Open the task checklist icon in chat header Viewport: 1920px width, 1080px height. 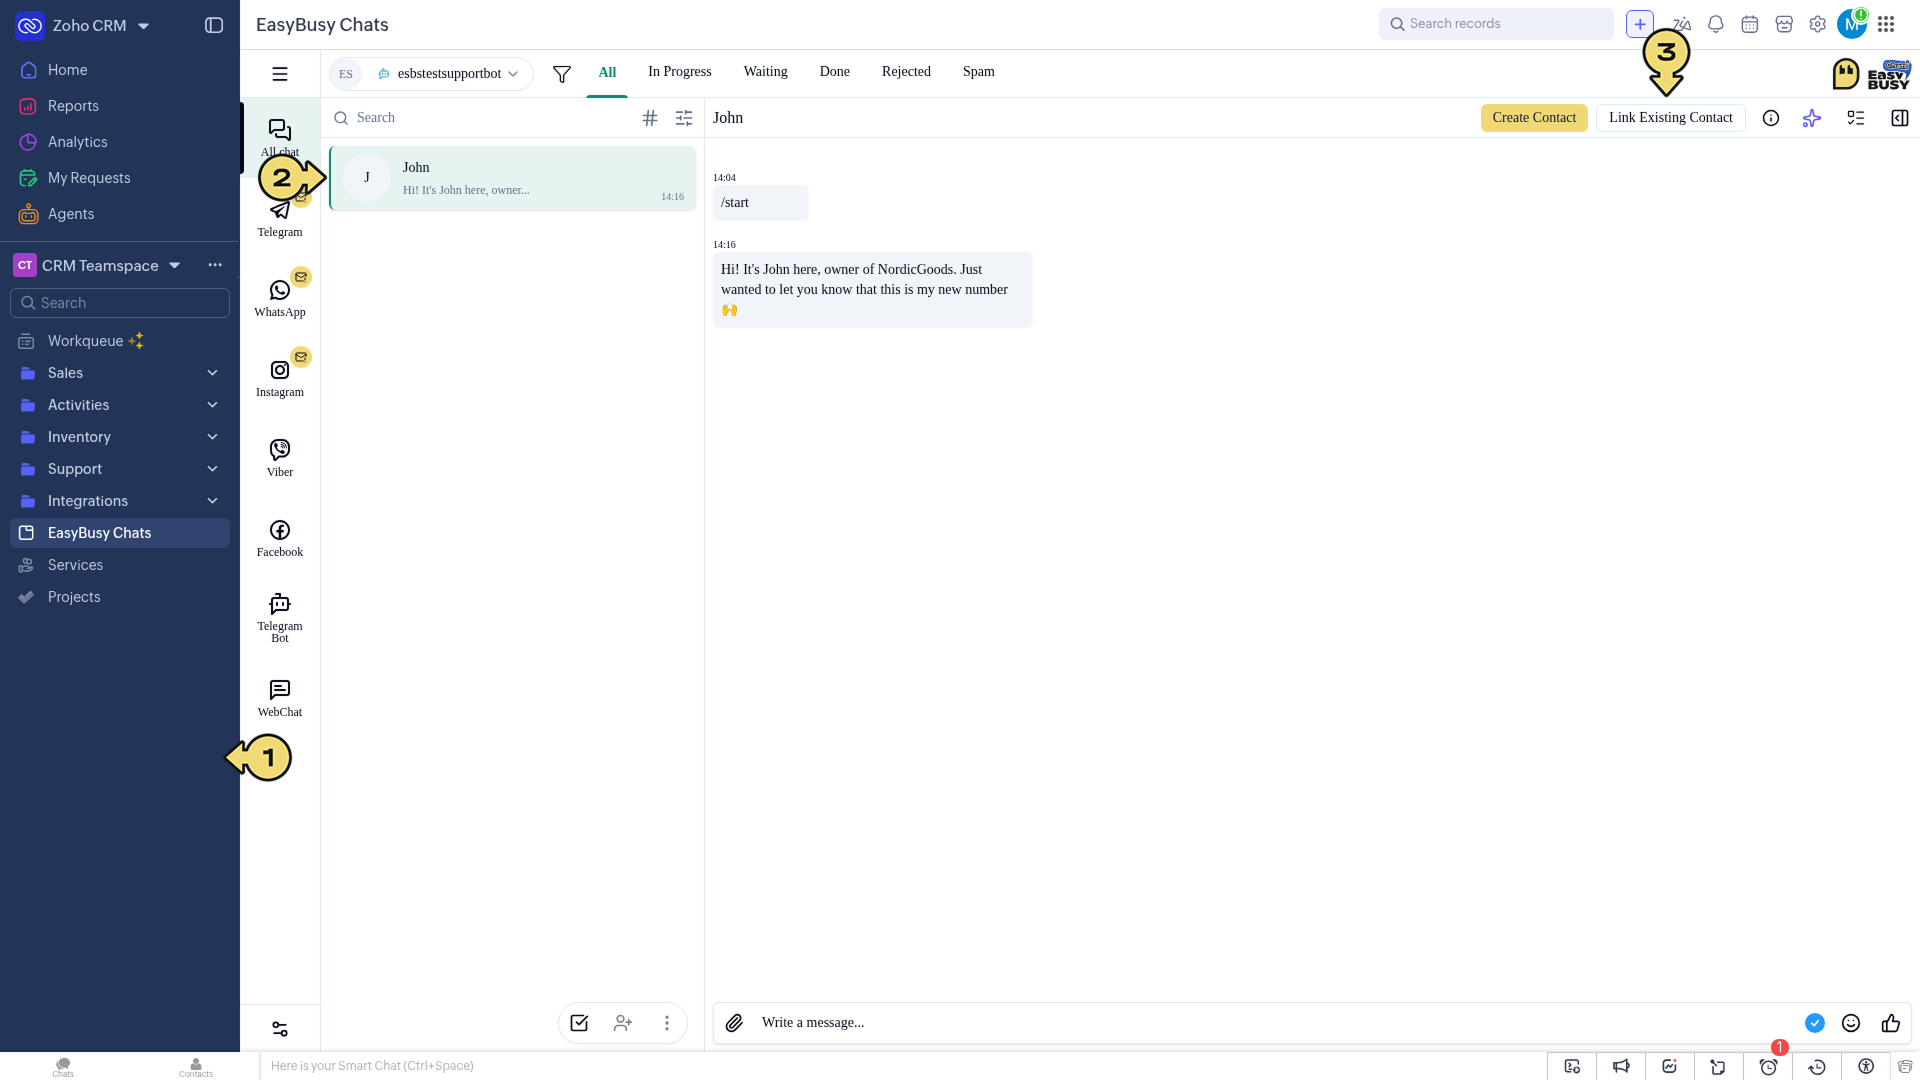pyautogui.click(x=1856, y=118)
